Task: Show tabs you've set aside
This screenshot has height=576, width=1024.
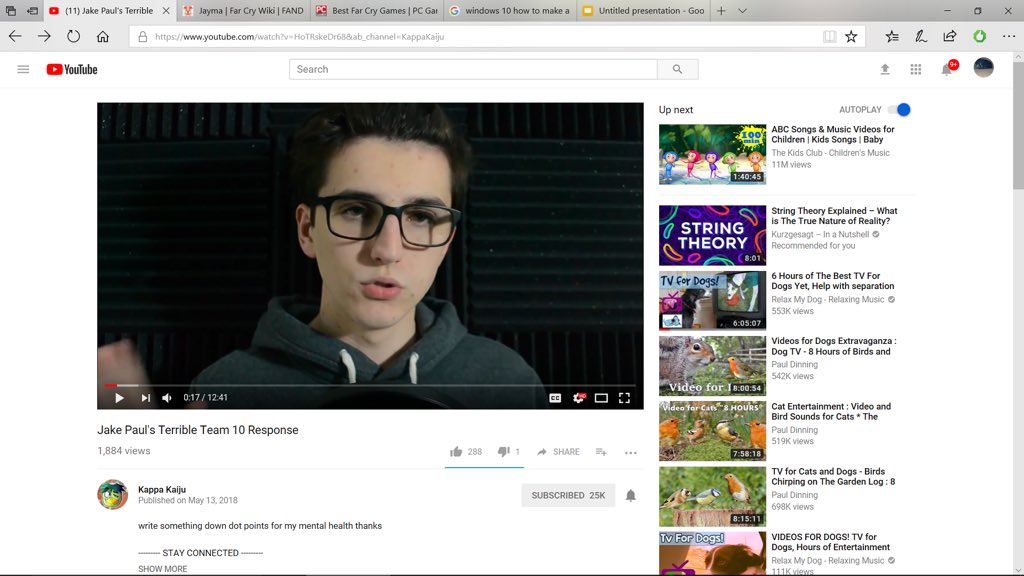Action: point(10,10)
